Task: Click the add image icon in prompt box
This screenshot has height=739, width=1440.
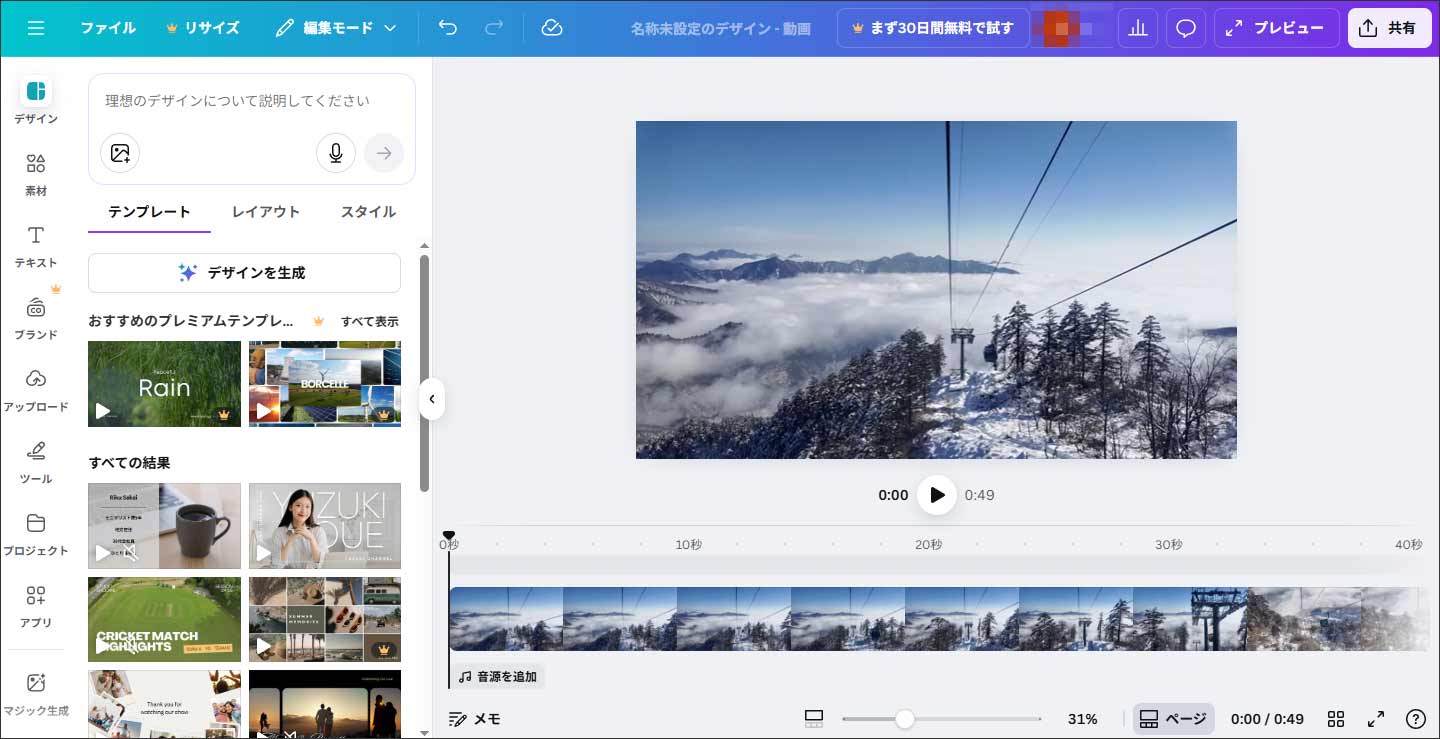Action: coord(120,153)
